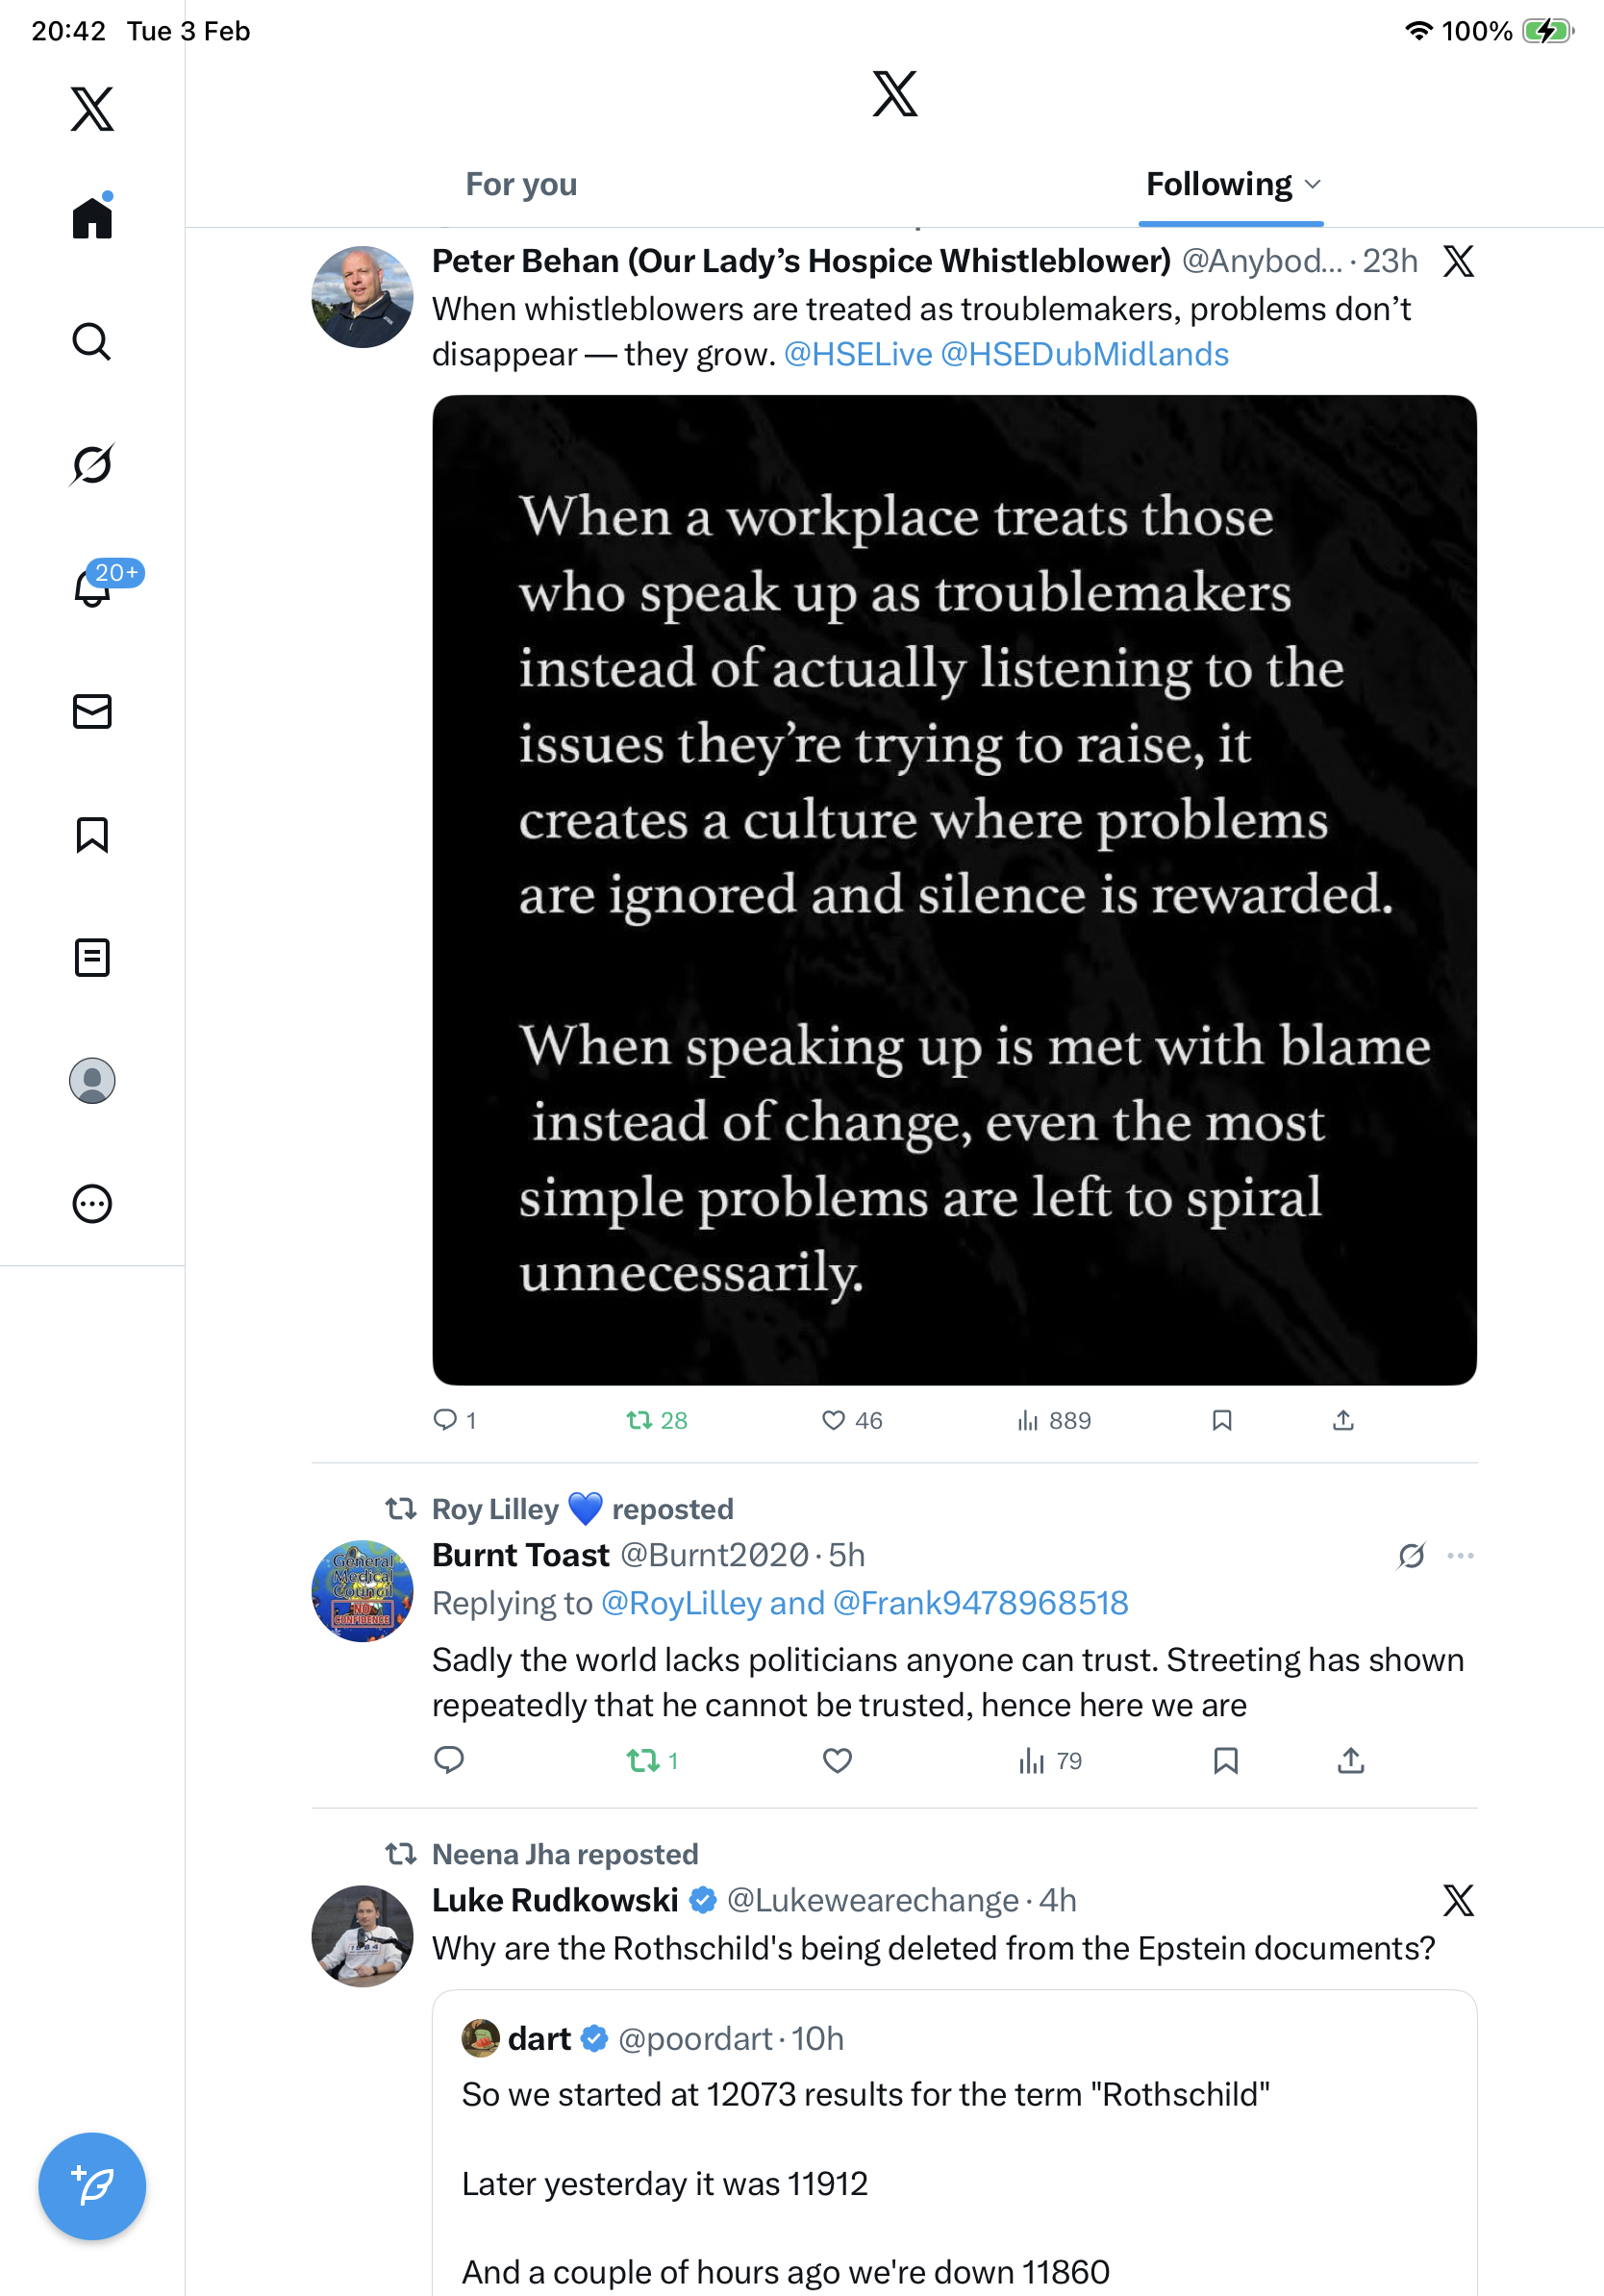This screenshot has height=2296, width=1604.
Task: Open More menu circle in sidebar
Action: 92,1204
